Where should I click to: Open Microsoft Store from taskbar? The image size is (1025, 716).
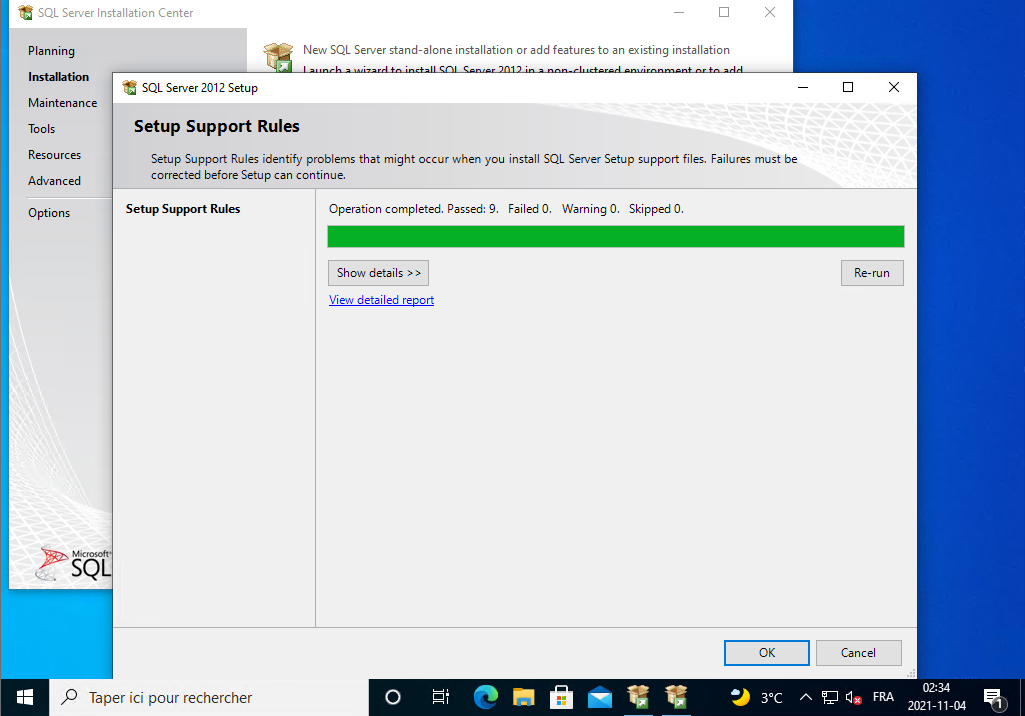point(562,697)
